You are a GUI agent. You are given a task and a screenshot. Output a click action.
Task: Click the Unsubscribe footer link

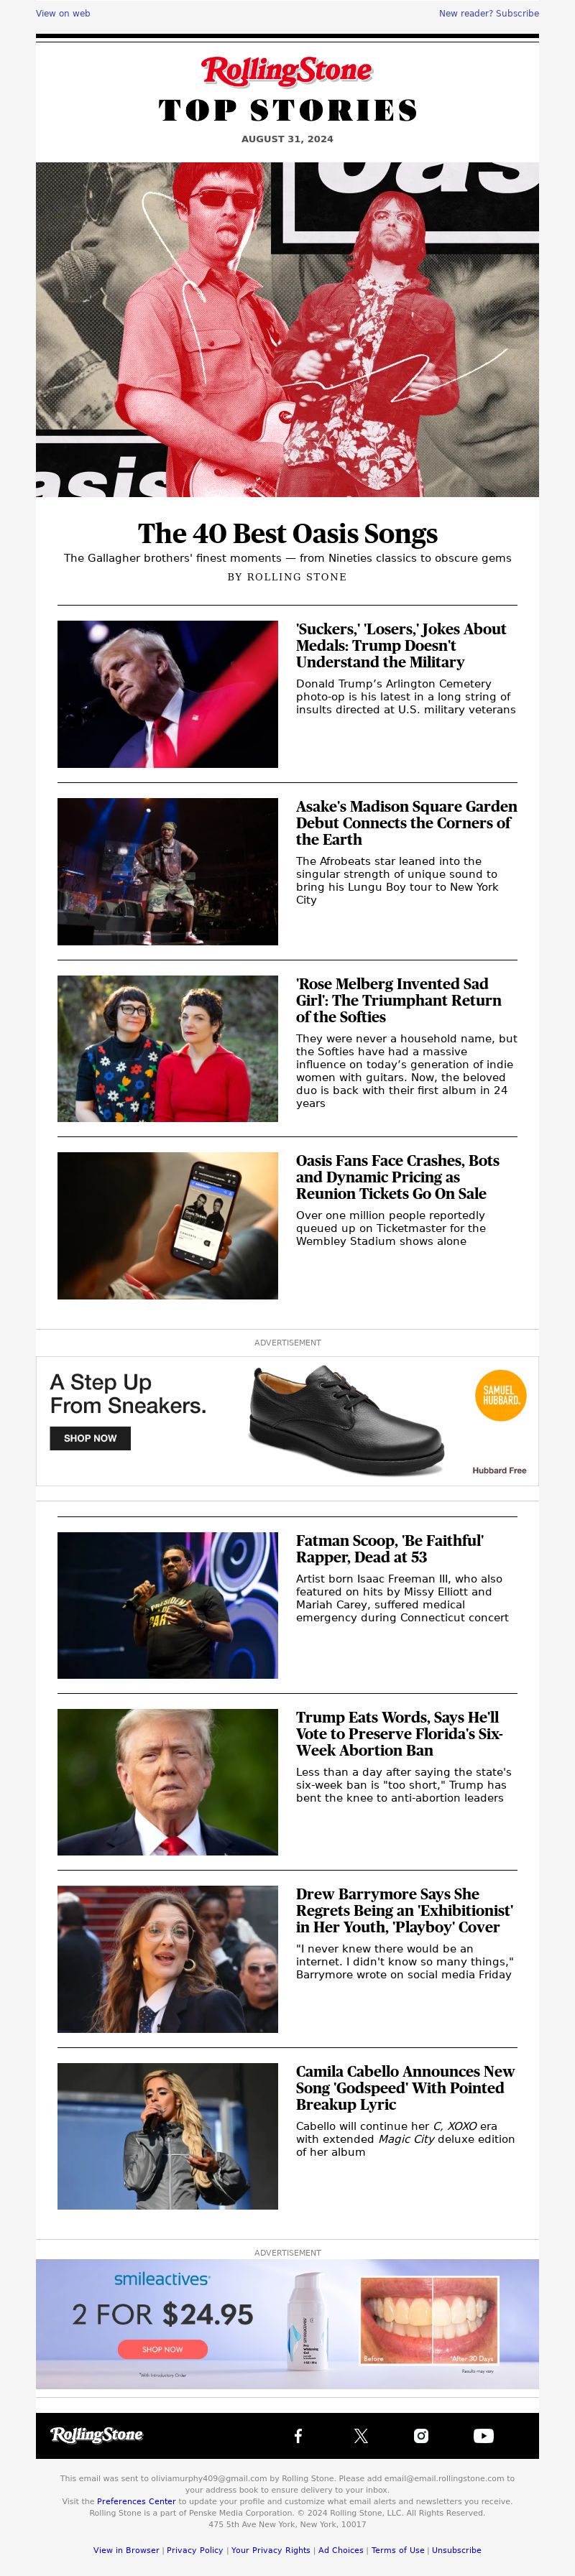click(456, 2550)
